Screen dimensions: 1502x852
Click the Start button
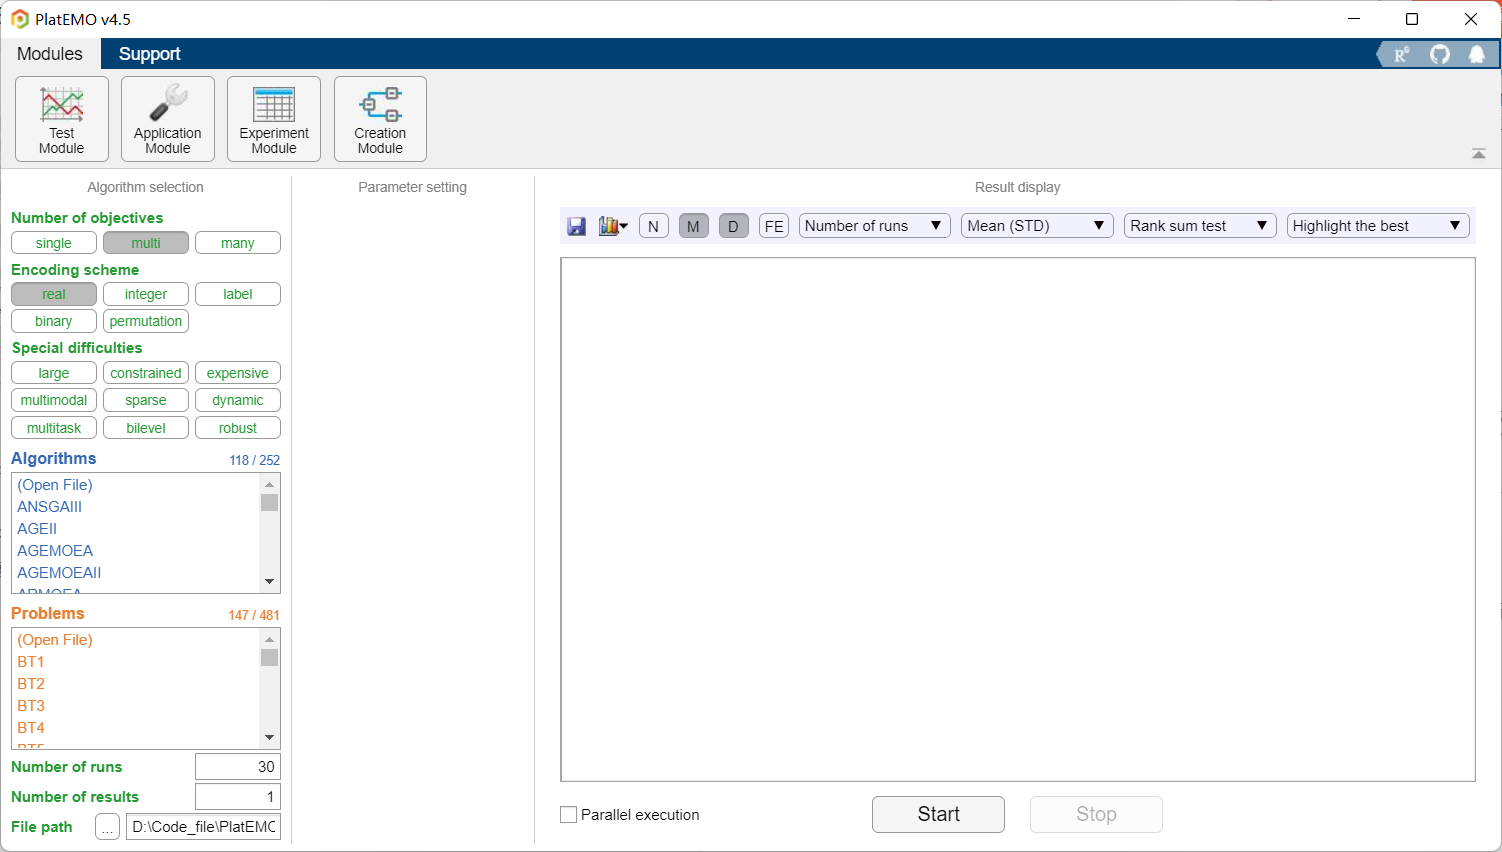938,814
